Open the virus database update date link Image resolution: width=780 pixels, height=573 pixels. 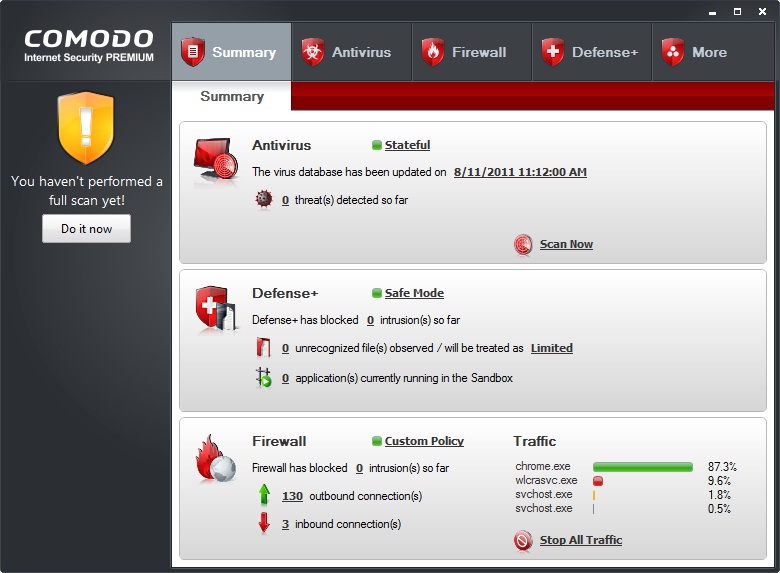point(520,172)
